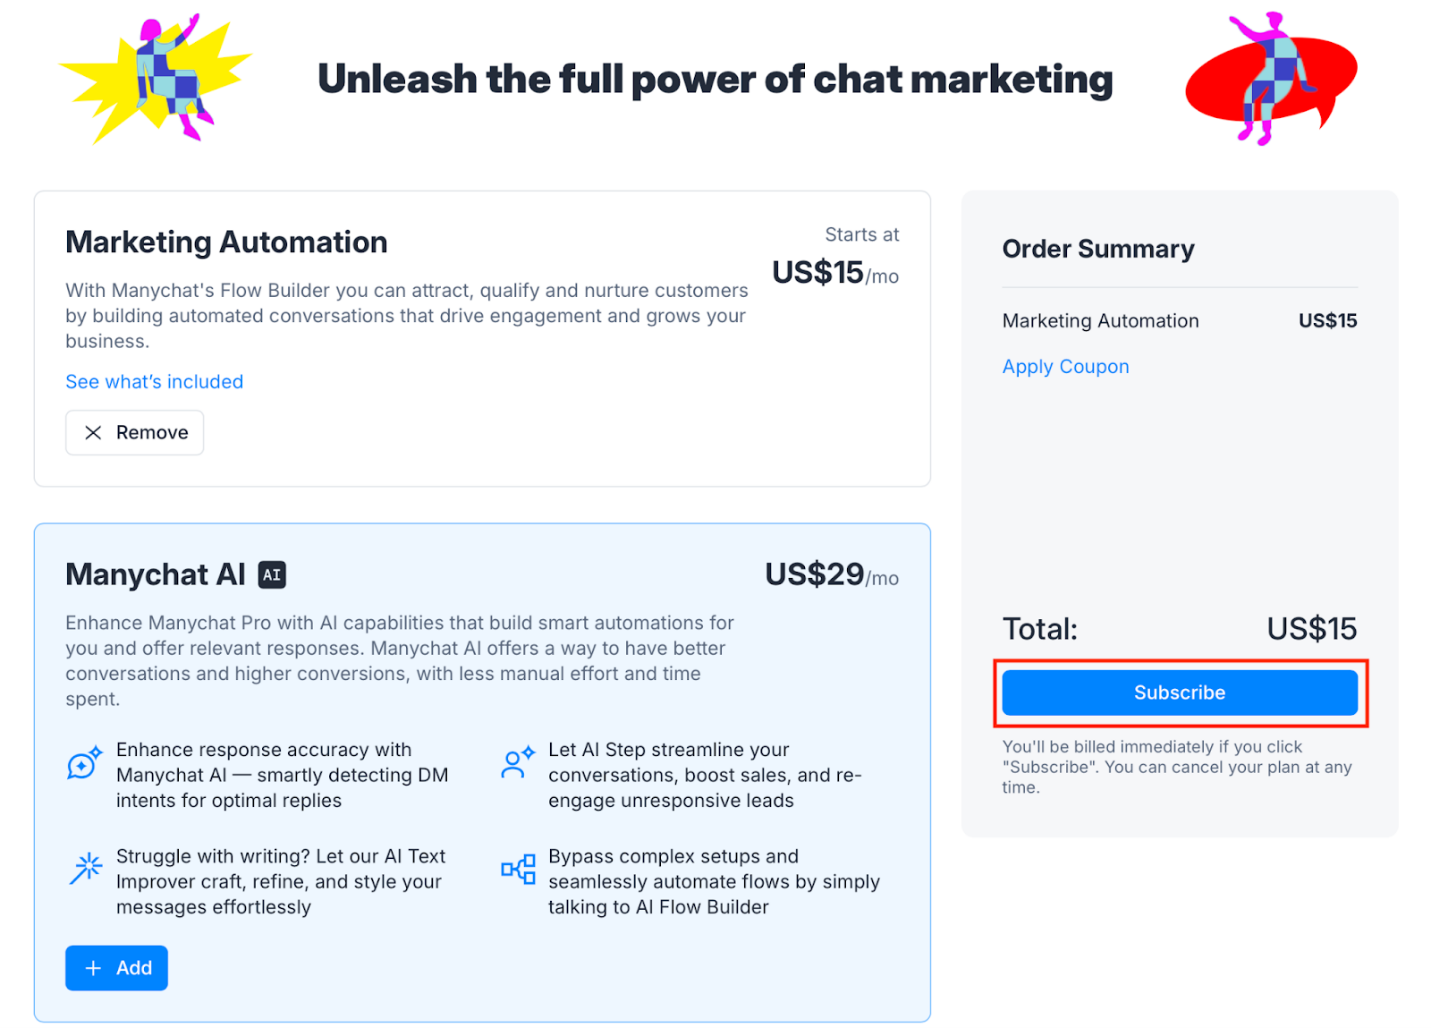
Task: Click the black AI badge next to Manychat AI
Action: point(271,574)
